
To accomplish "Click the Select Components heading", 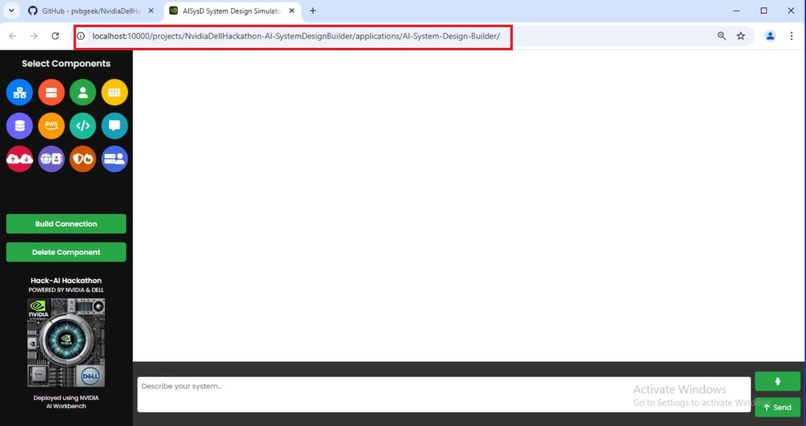I will click(66, 64).
